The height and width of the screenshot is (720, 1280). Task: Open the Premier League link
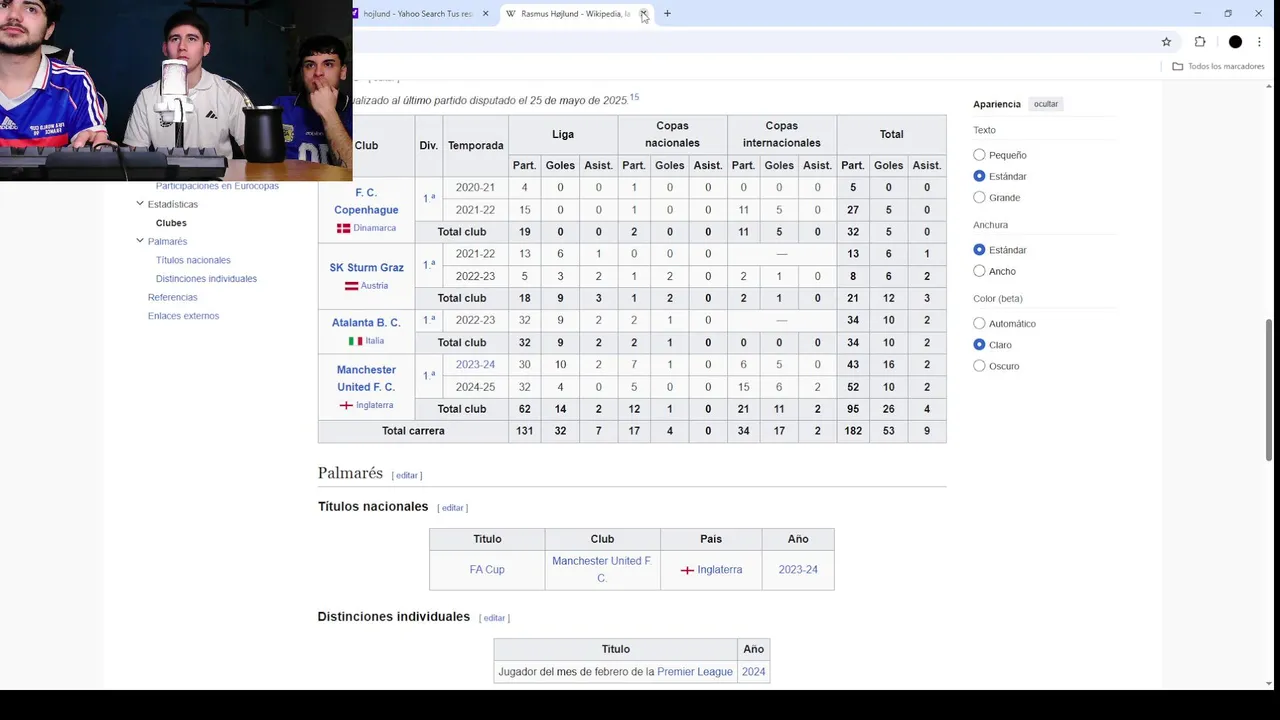[695, 672]
